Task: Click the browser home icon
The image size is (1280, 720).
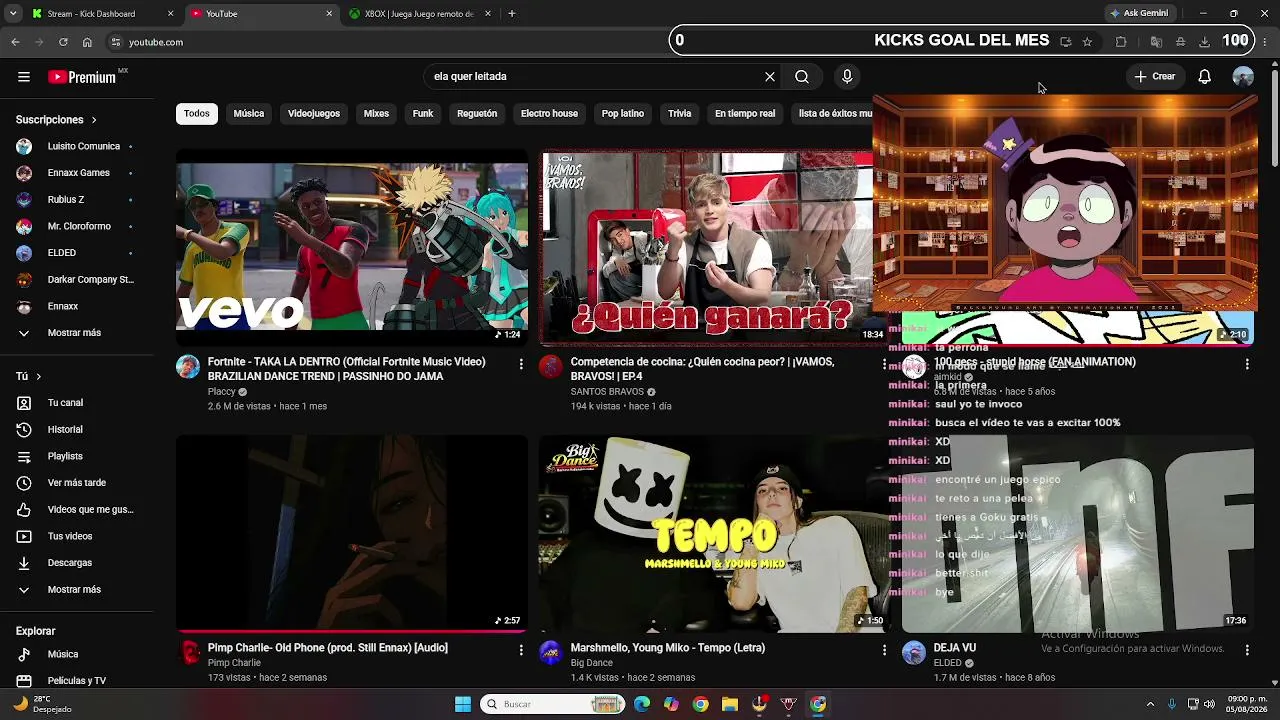Action: coord(87,42)
